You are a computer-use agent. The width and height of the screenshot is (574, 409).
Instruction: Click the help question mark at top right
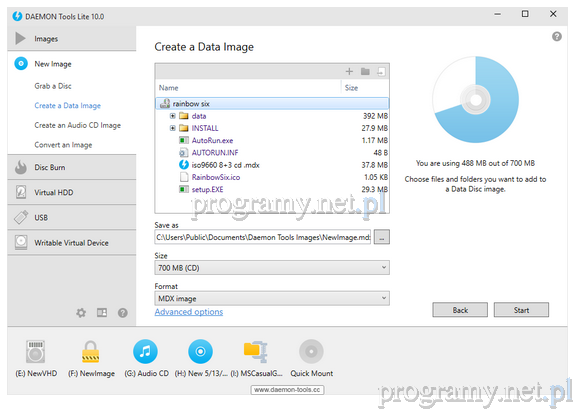[x=557, y=37]
